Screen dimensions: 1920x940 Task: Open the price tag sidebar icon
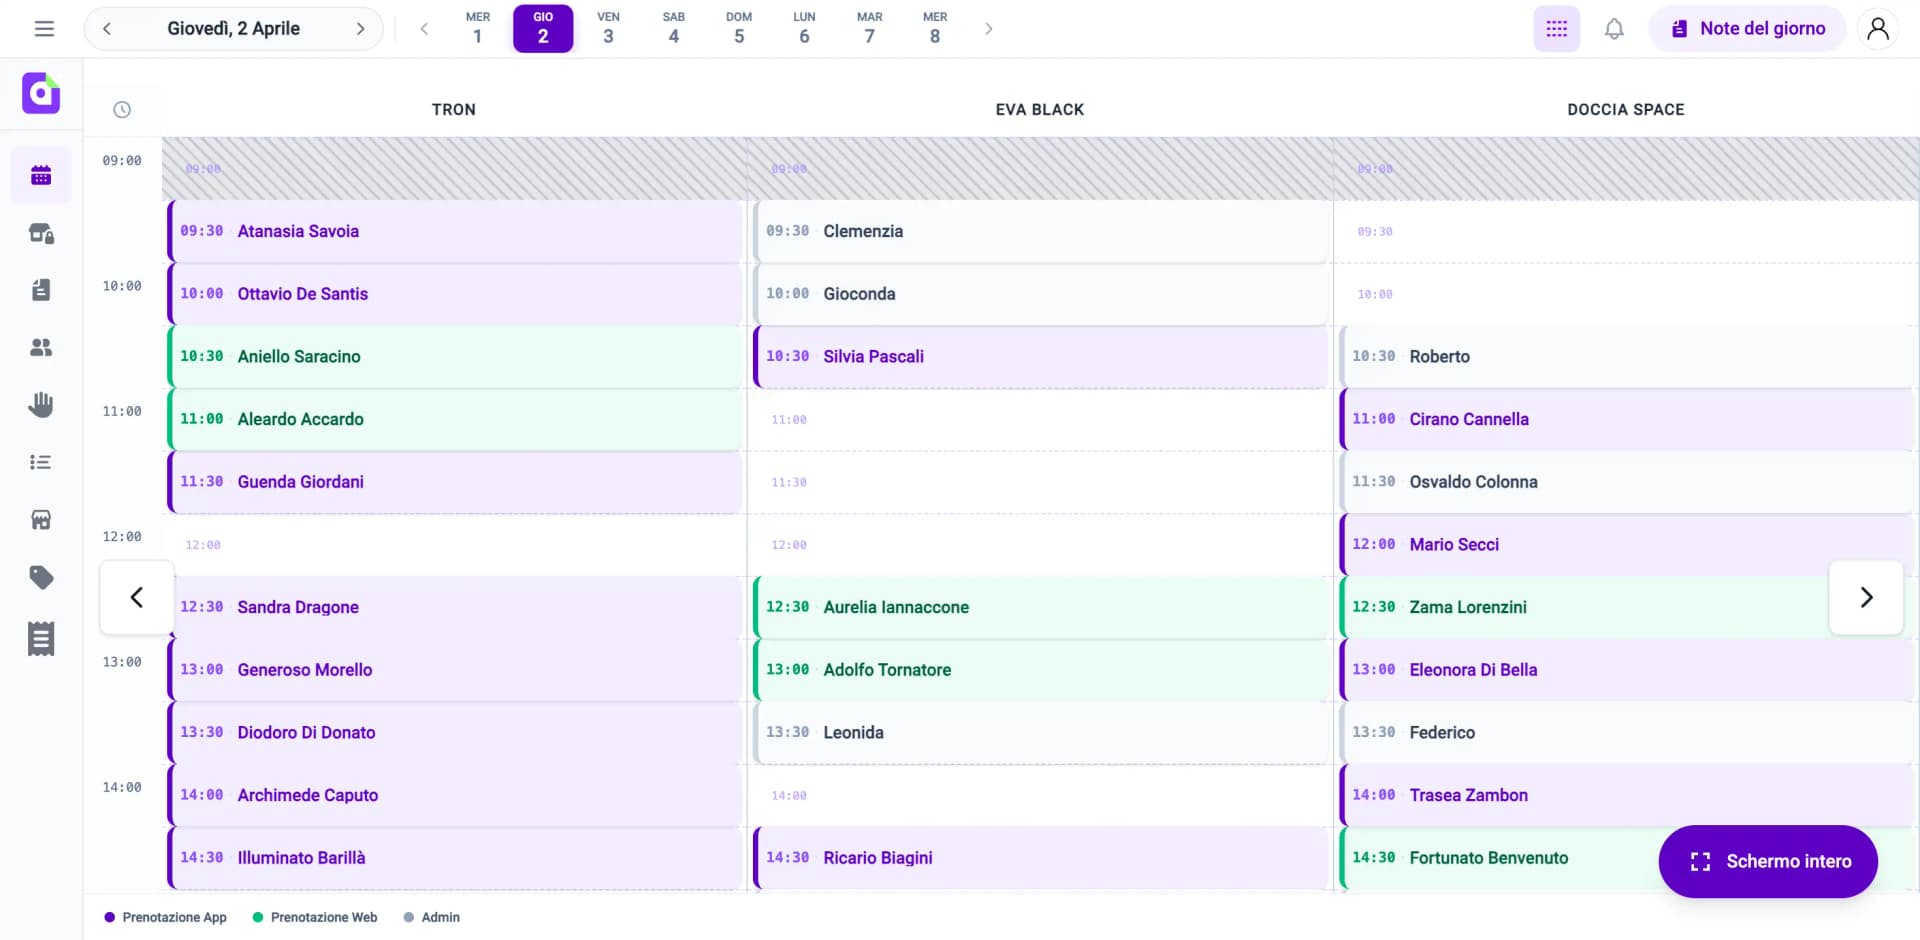pos(41,577)
